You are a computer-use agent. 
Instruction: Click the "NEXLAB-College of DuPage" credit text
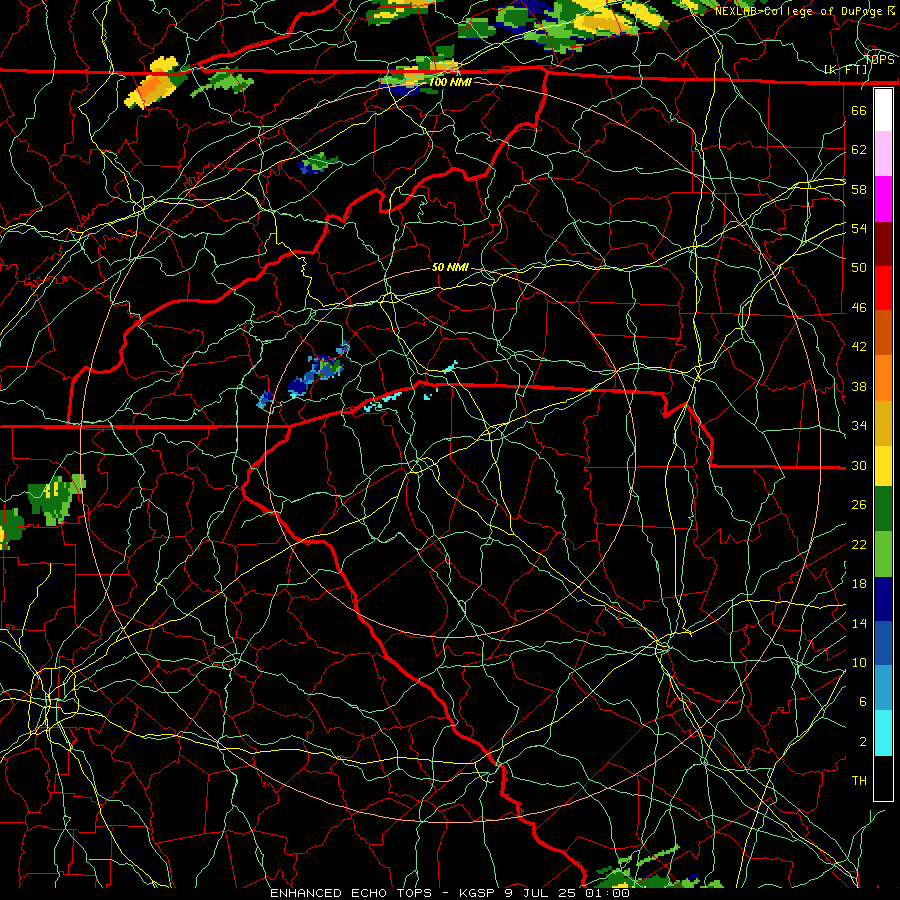point(800,11)
